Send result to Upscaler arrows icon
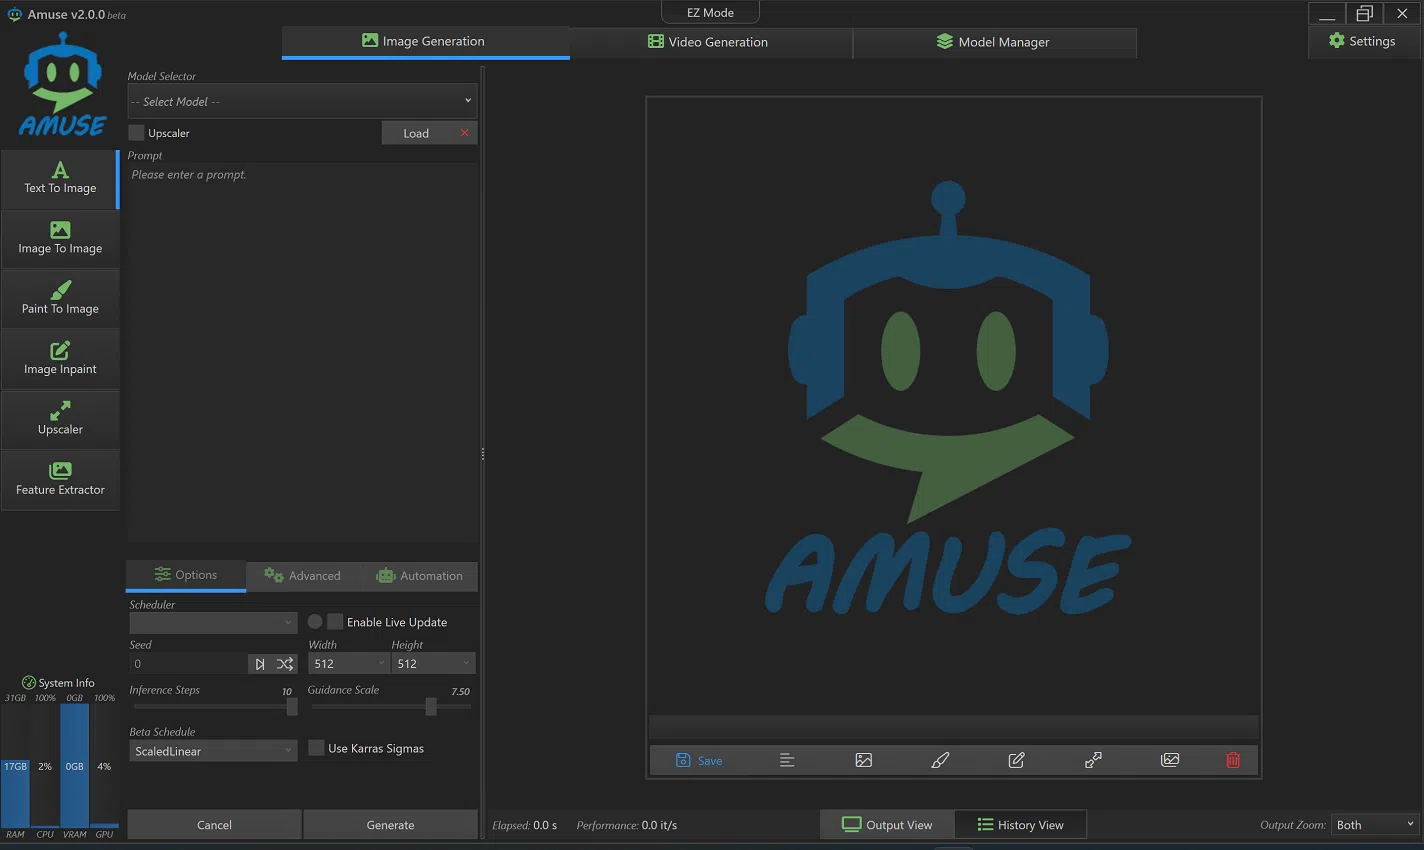The width and height of the screenshot is (1424, 850). click(1093, 760)
